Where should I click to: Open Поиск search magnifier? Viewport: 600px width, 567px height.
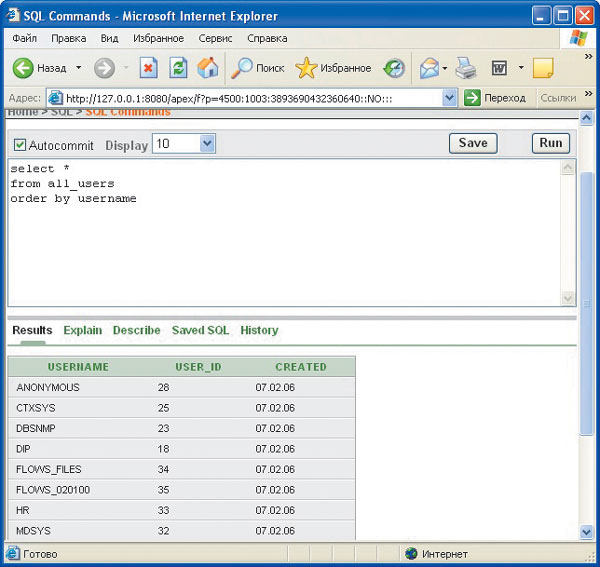pyautogui.click(x=258, y=68)
